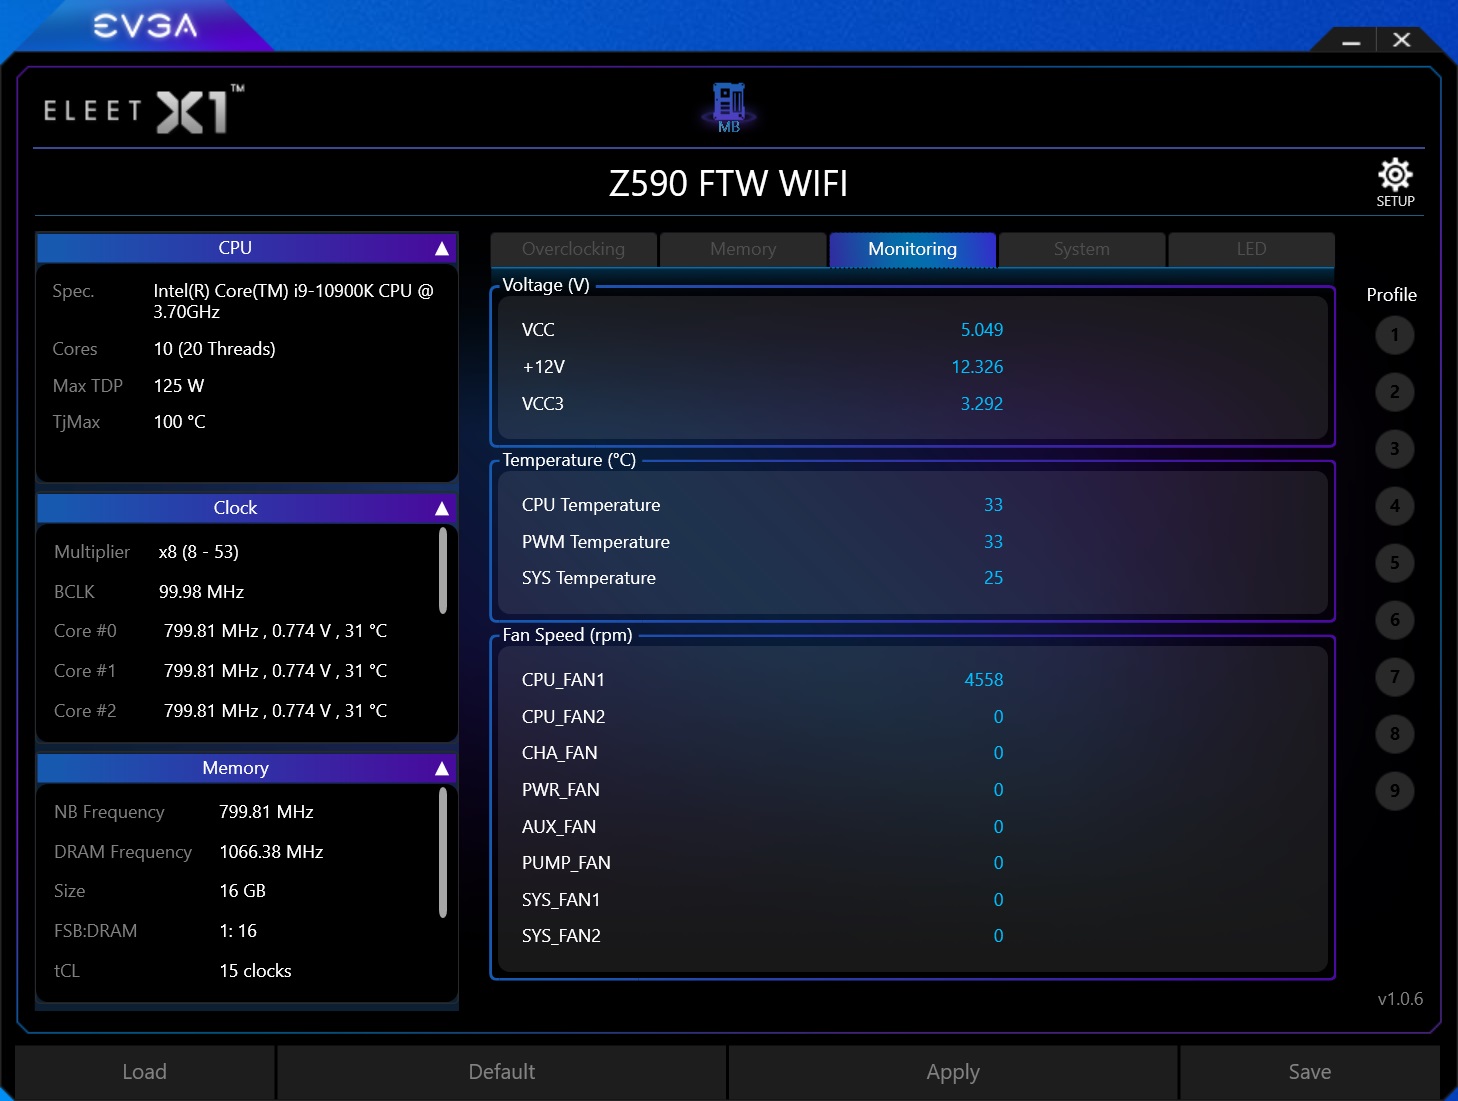Image resolution: width=1458 pixels, height=1101 pixels.
Task: Click the SYS_FAN2 label
Action: pos(561,936)
